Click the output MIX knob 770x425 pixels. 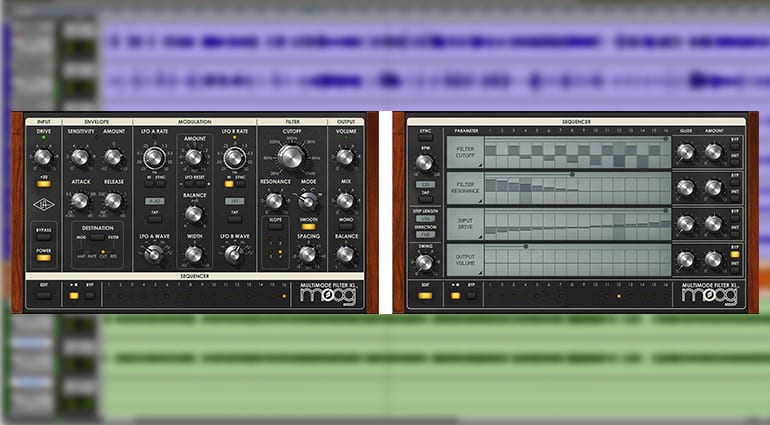(x=346, y=201)
